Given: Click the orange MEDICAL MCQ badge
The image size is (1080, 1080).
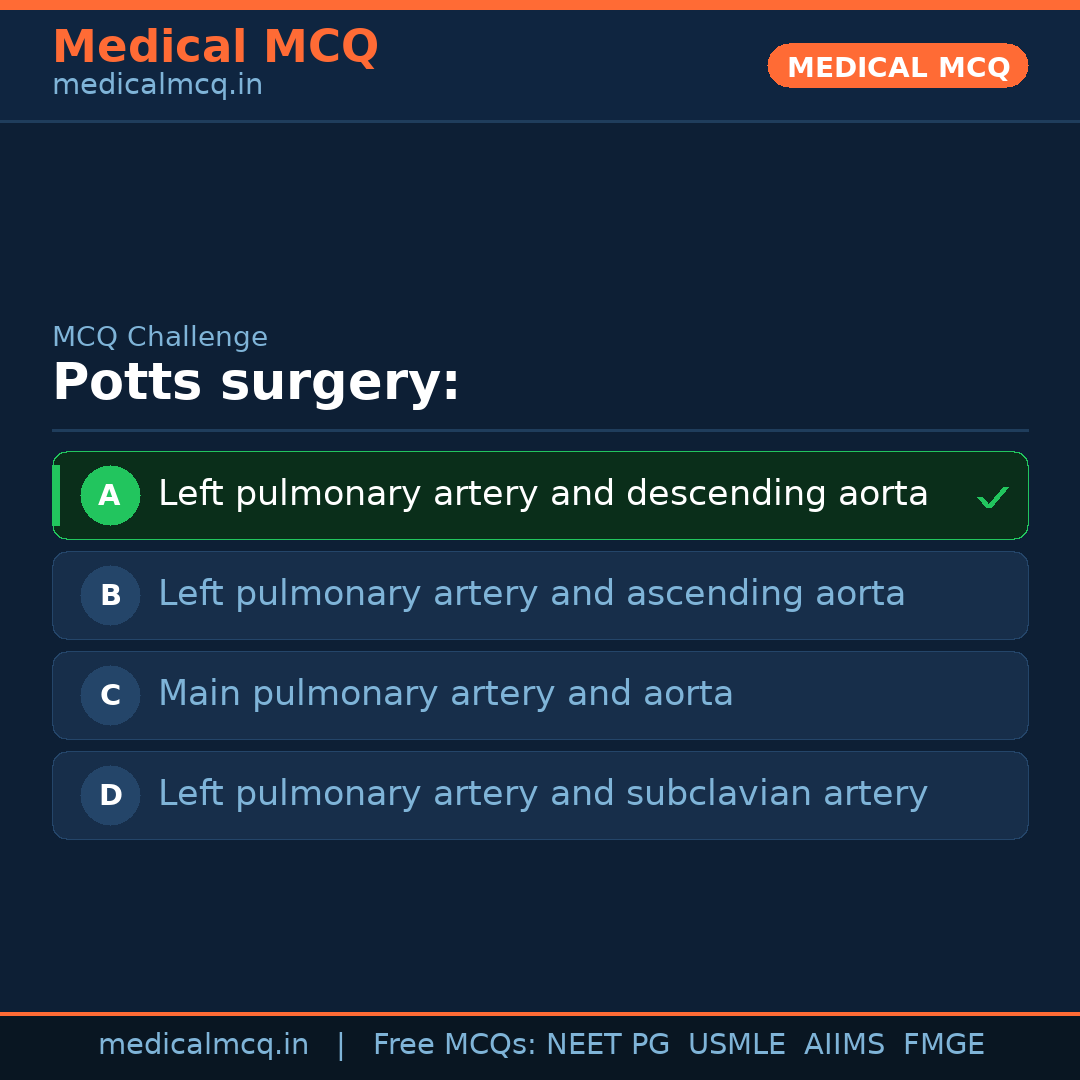Looking at the screenshot, I should [x=897, y=66].
